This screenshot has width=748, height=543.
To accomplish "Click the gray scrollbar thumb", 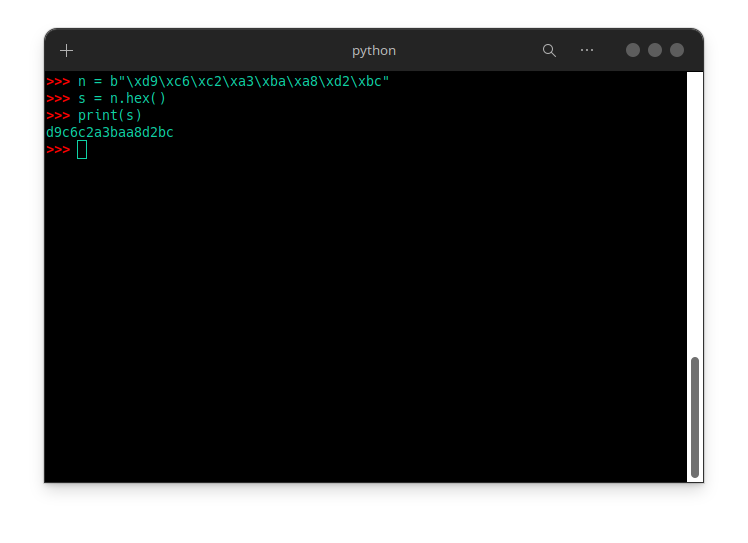I will pyautogui.click(x=695, y=417).
